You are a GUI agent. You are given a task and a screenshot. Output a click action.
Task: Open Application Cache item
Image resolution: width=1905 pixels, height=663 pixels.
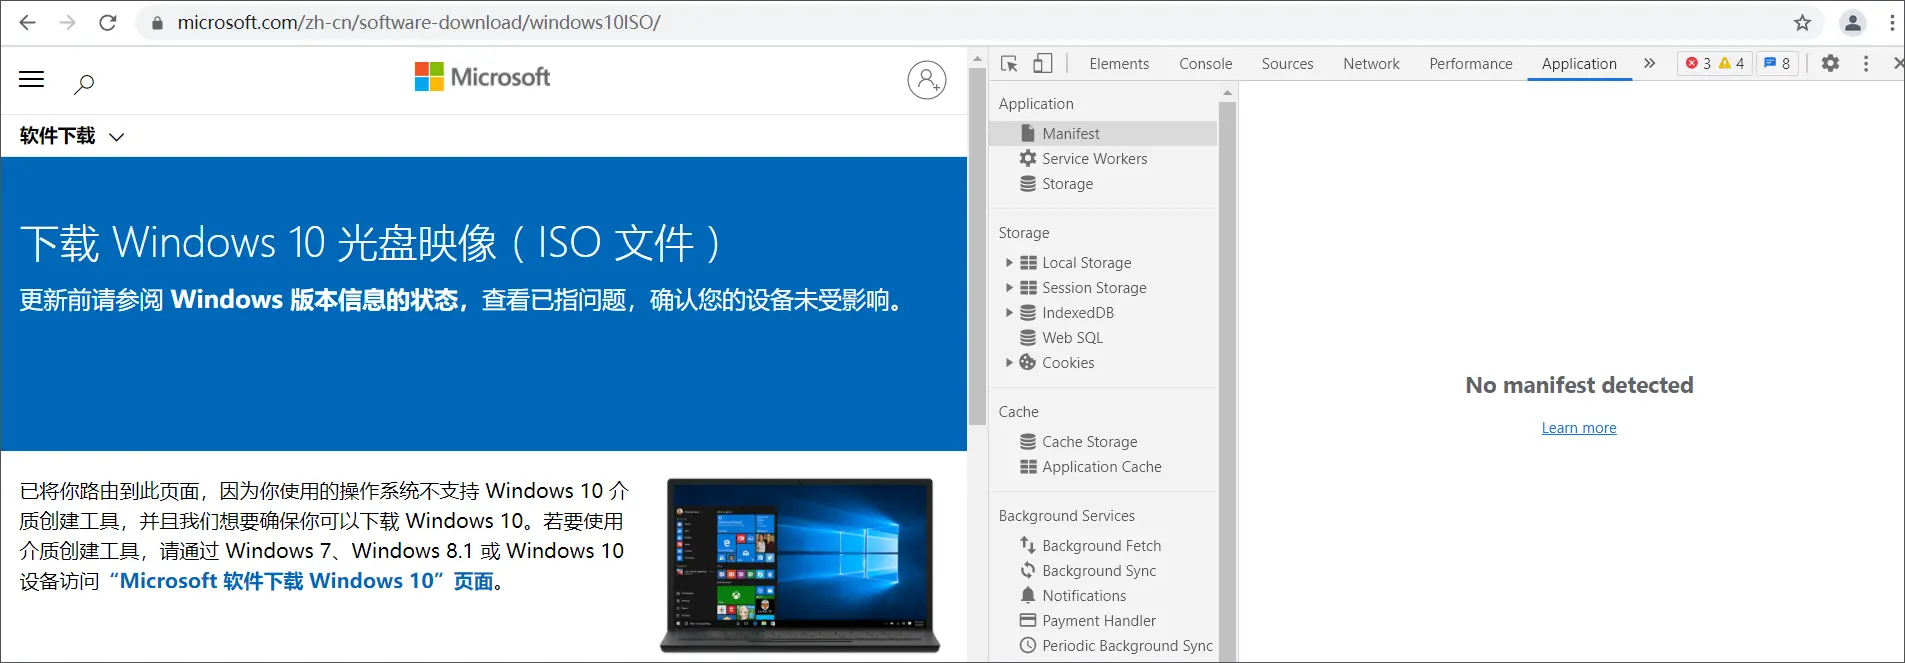click(x=1101, y=466)
